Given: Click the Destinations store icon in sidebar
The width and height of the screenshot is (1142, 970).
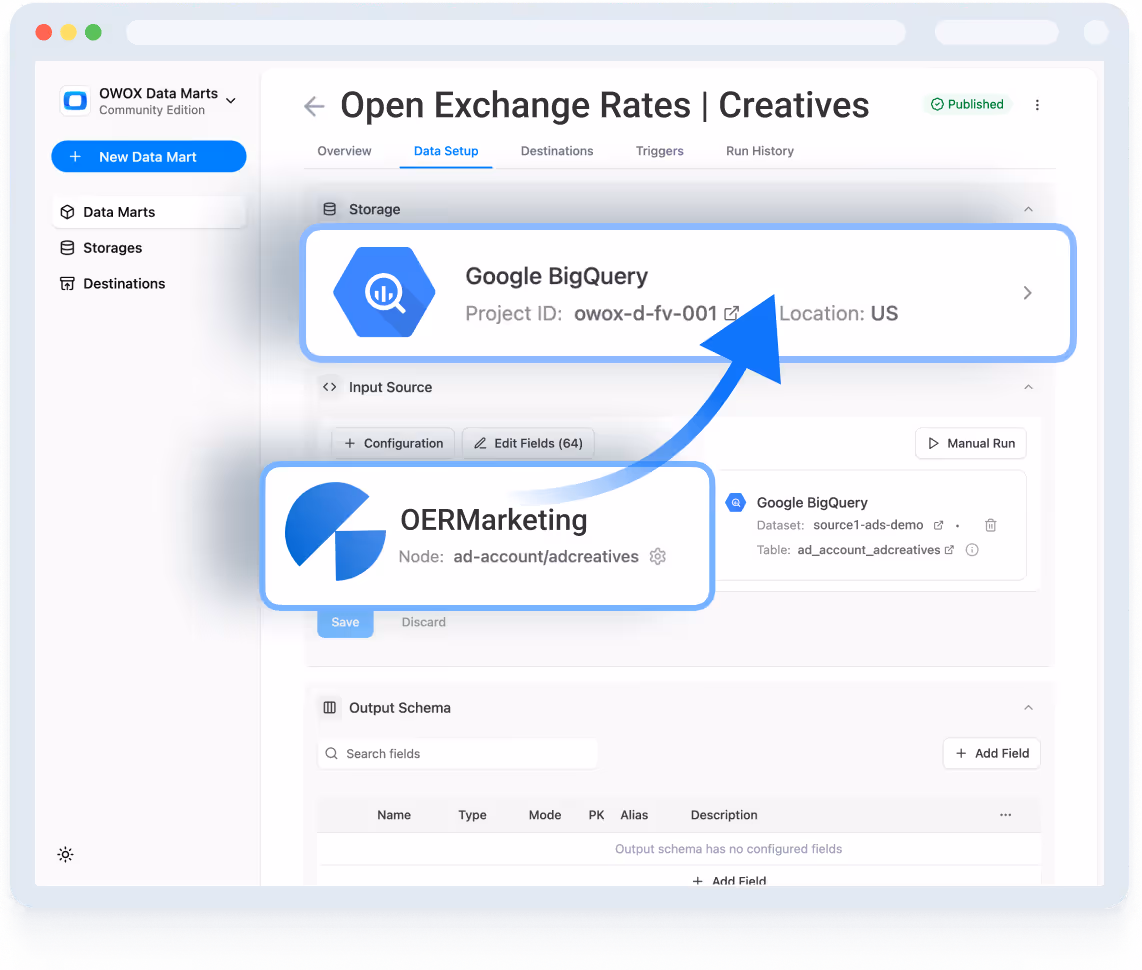Looking at the screenshot, I should pos(68,283).
